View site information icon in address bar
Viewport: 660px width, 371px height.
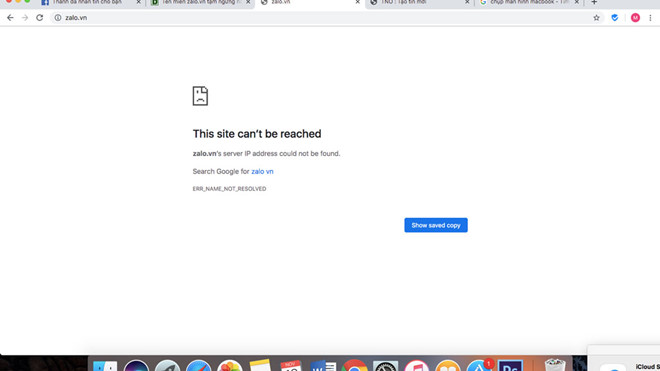point(58,18)
